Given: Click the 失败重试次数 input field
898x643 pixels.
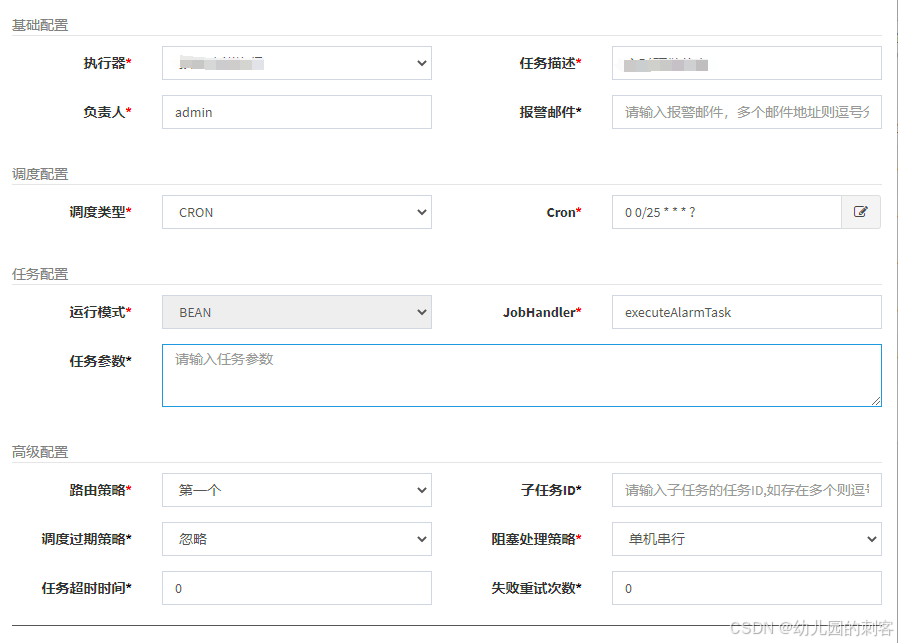Looking at the screenshot, I should tap(747, 588).
